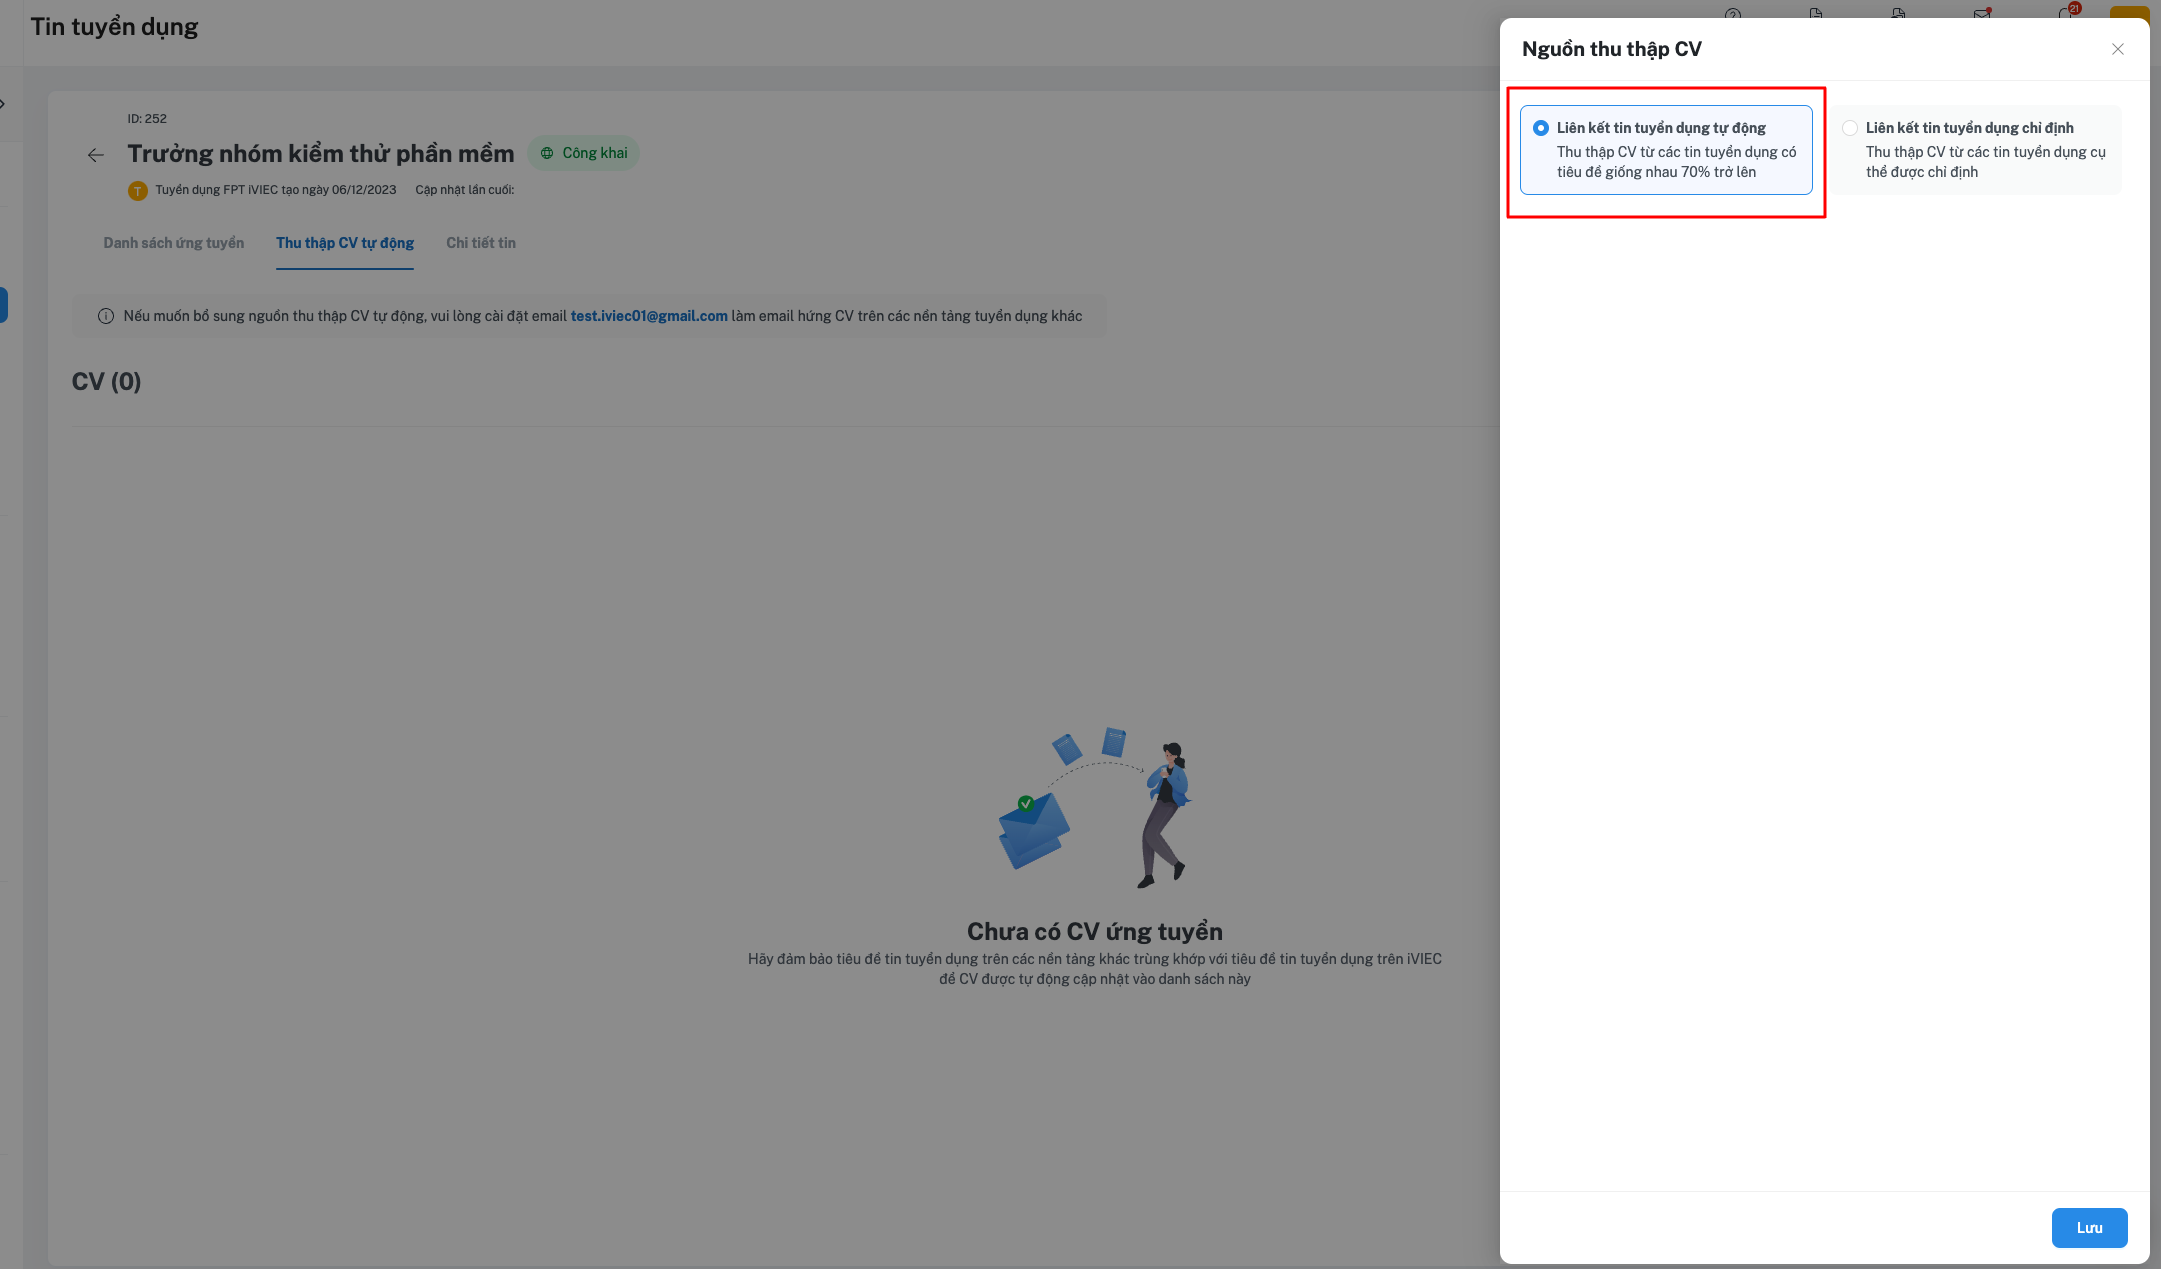This screenshot has width=2161, height=1269.
Task: Open the mail envelope icon in header
Action: click(x=1981, y=14)
